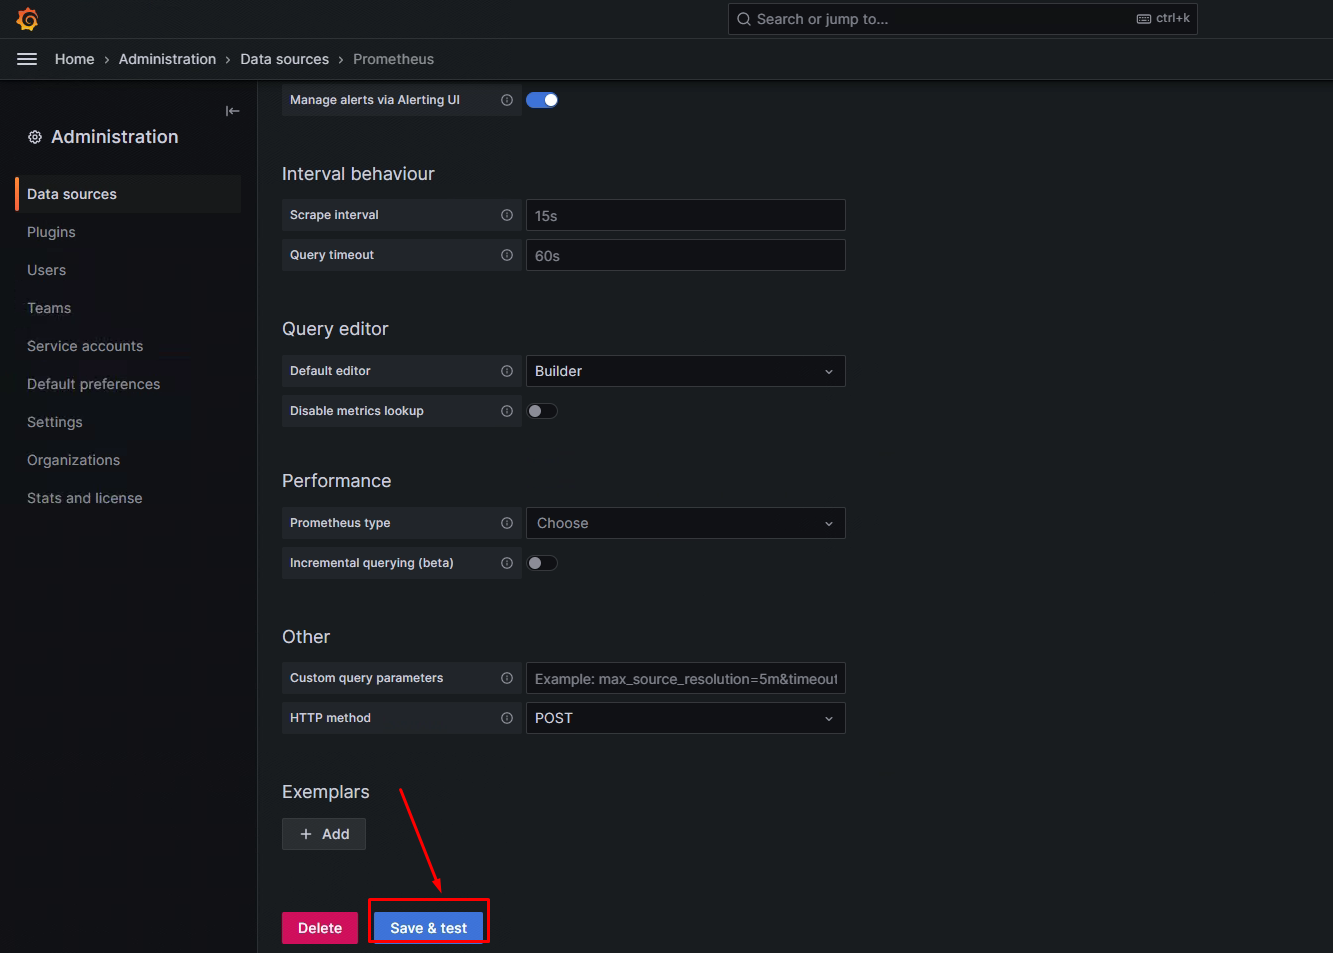Viewport: 1333px width, 953px height.
Task: Collapse the Administration sidebar with dock icon
Action: pyautogui.click(x=232, y=111)
